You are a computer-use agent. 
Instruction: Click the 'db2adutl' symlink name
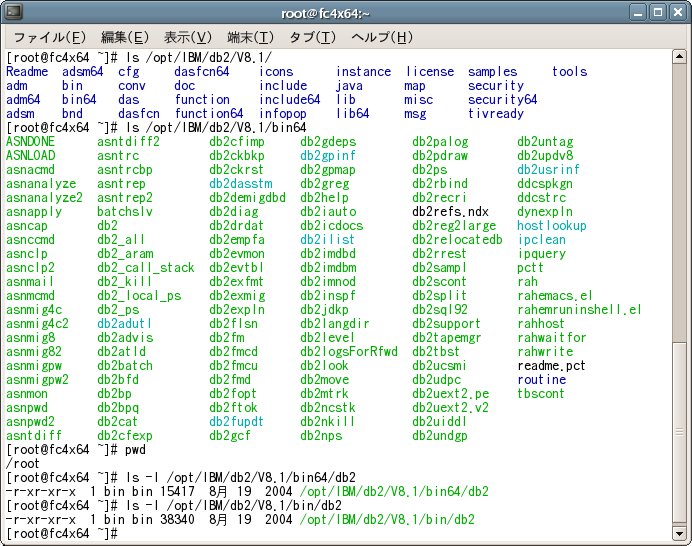point(124,324)
